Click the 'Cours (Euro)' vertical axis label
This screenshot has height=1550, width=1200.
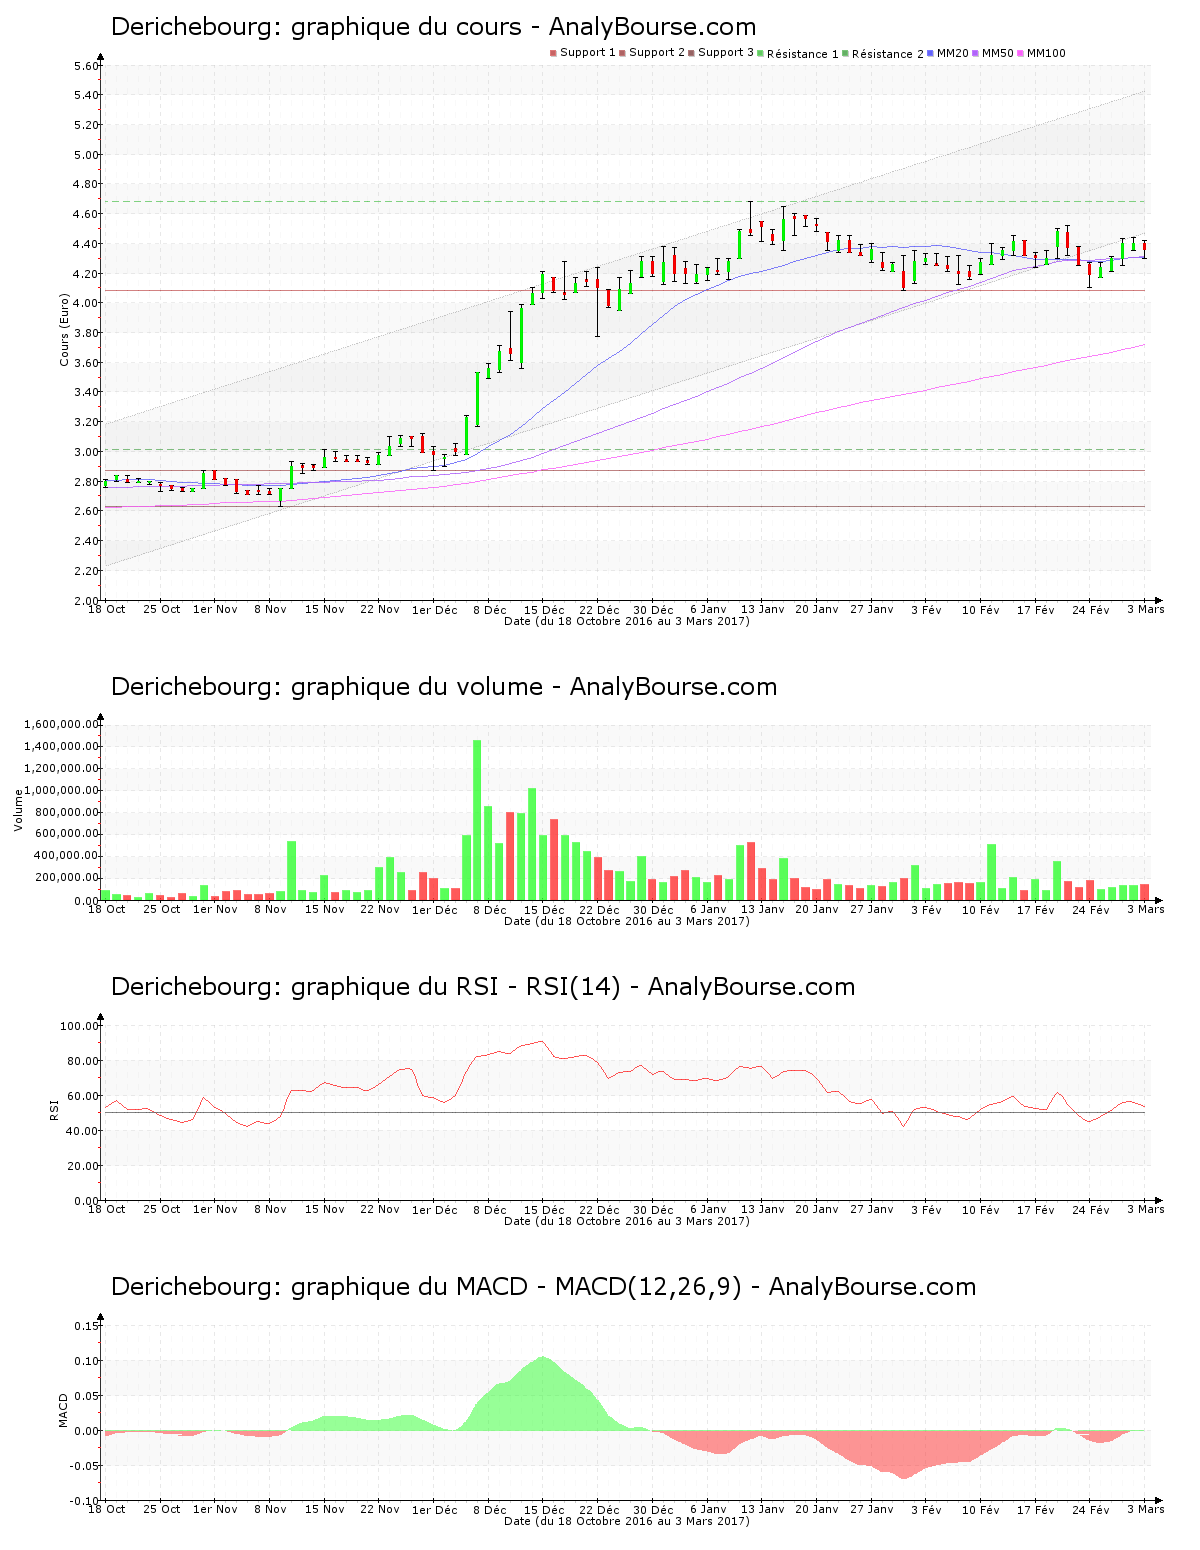tap(65, 330)
